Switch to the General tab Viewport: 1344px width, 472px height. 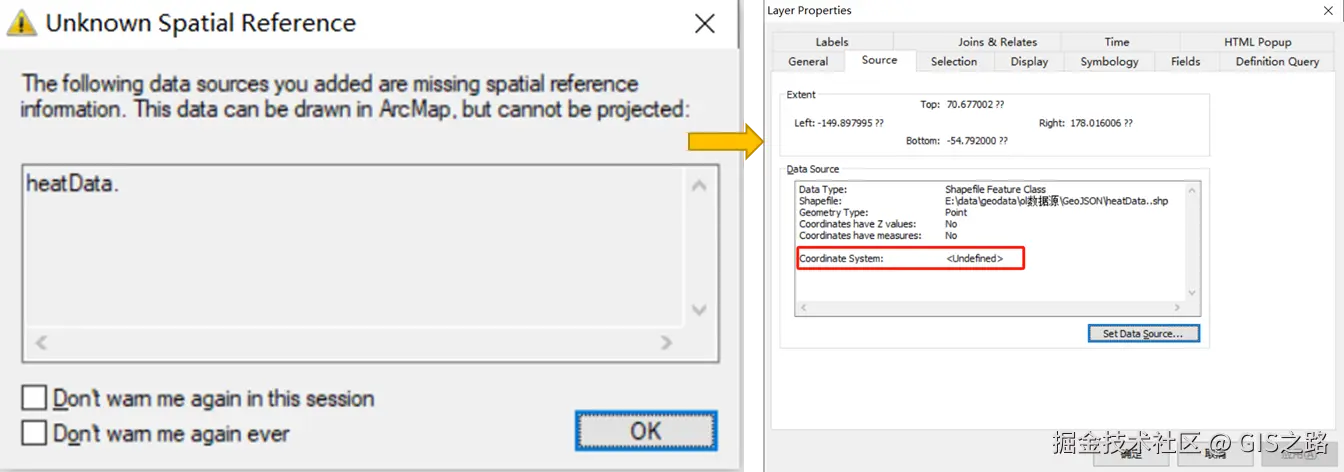(808, 61)
